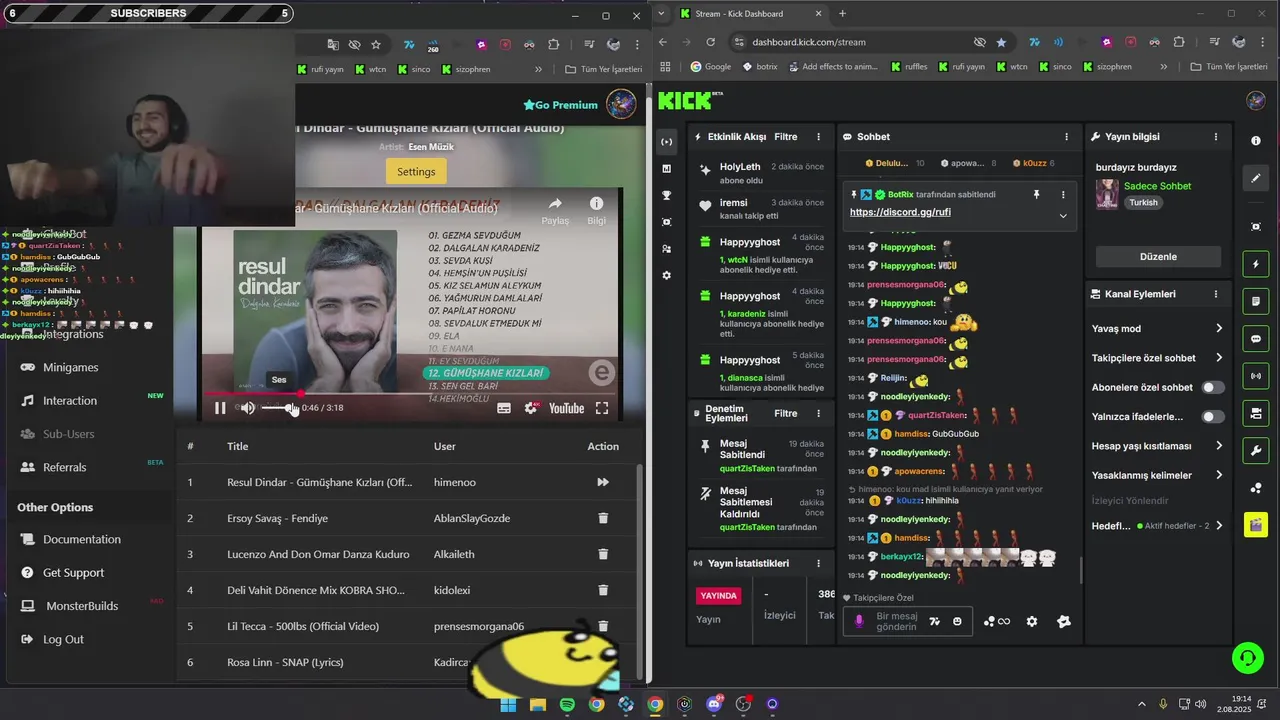Open Yayın bilgisi panel three-dot menu
The height and width of the screenshot is (720, 1280).
1216,137
